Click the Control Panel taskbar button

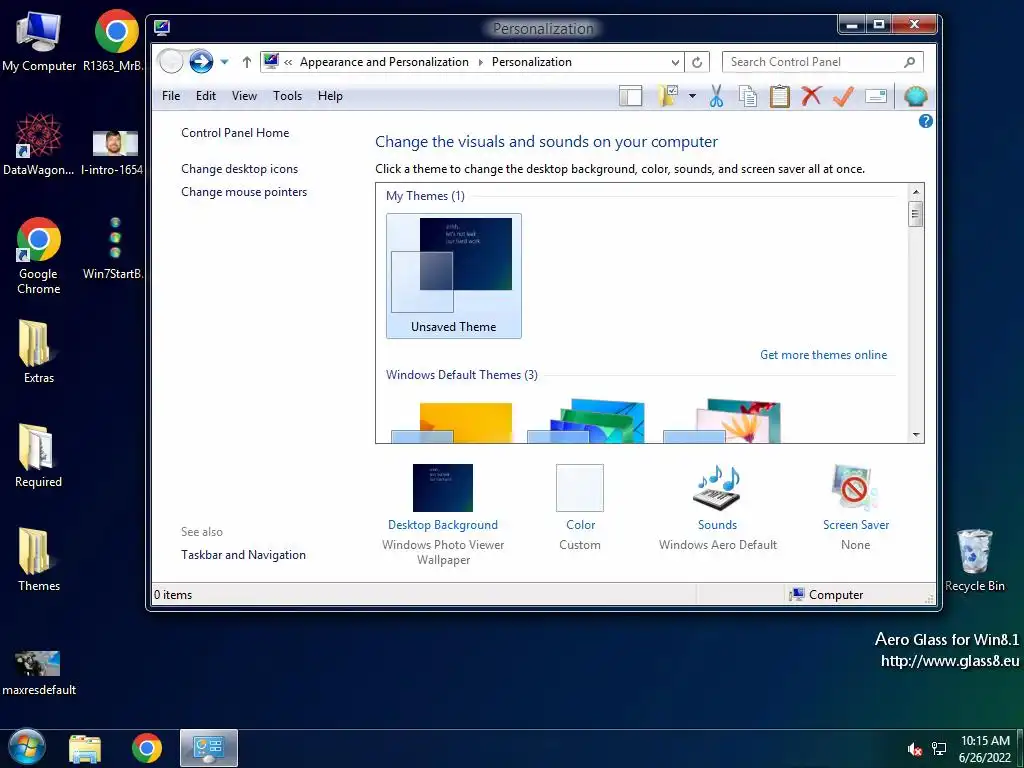point(209,748)
